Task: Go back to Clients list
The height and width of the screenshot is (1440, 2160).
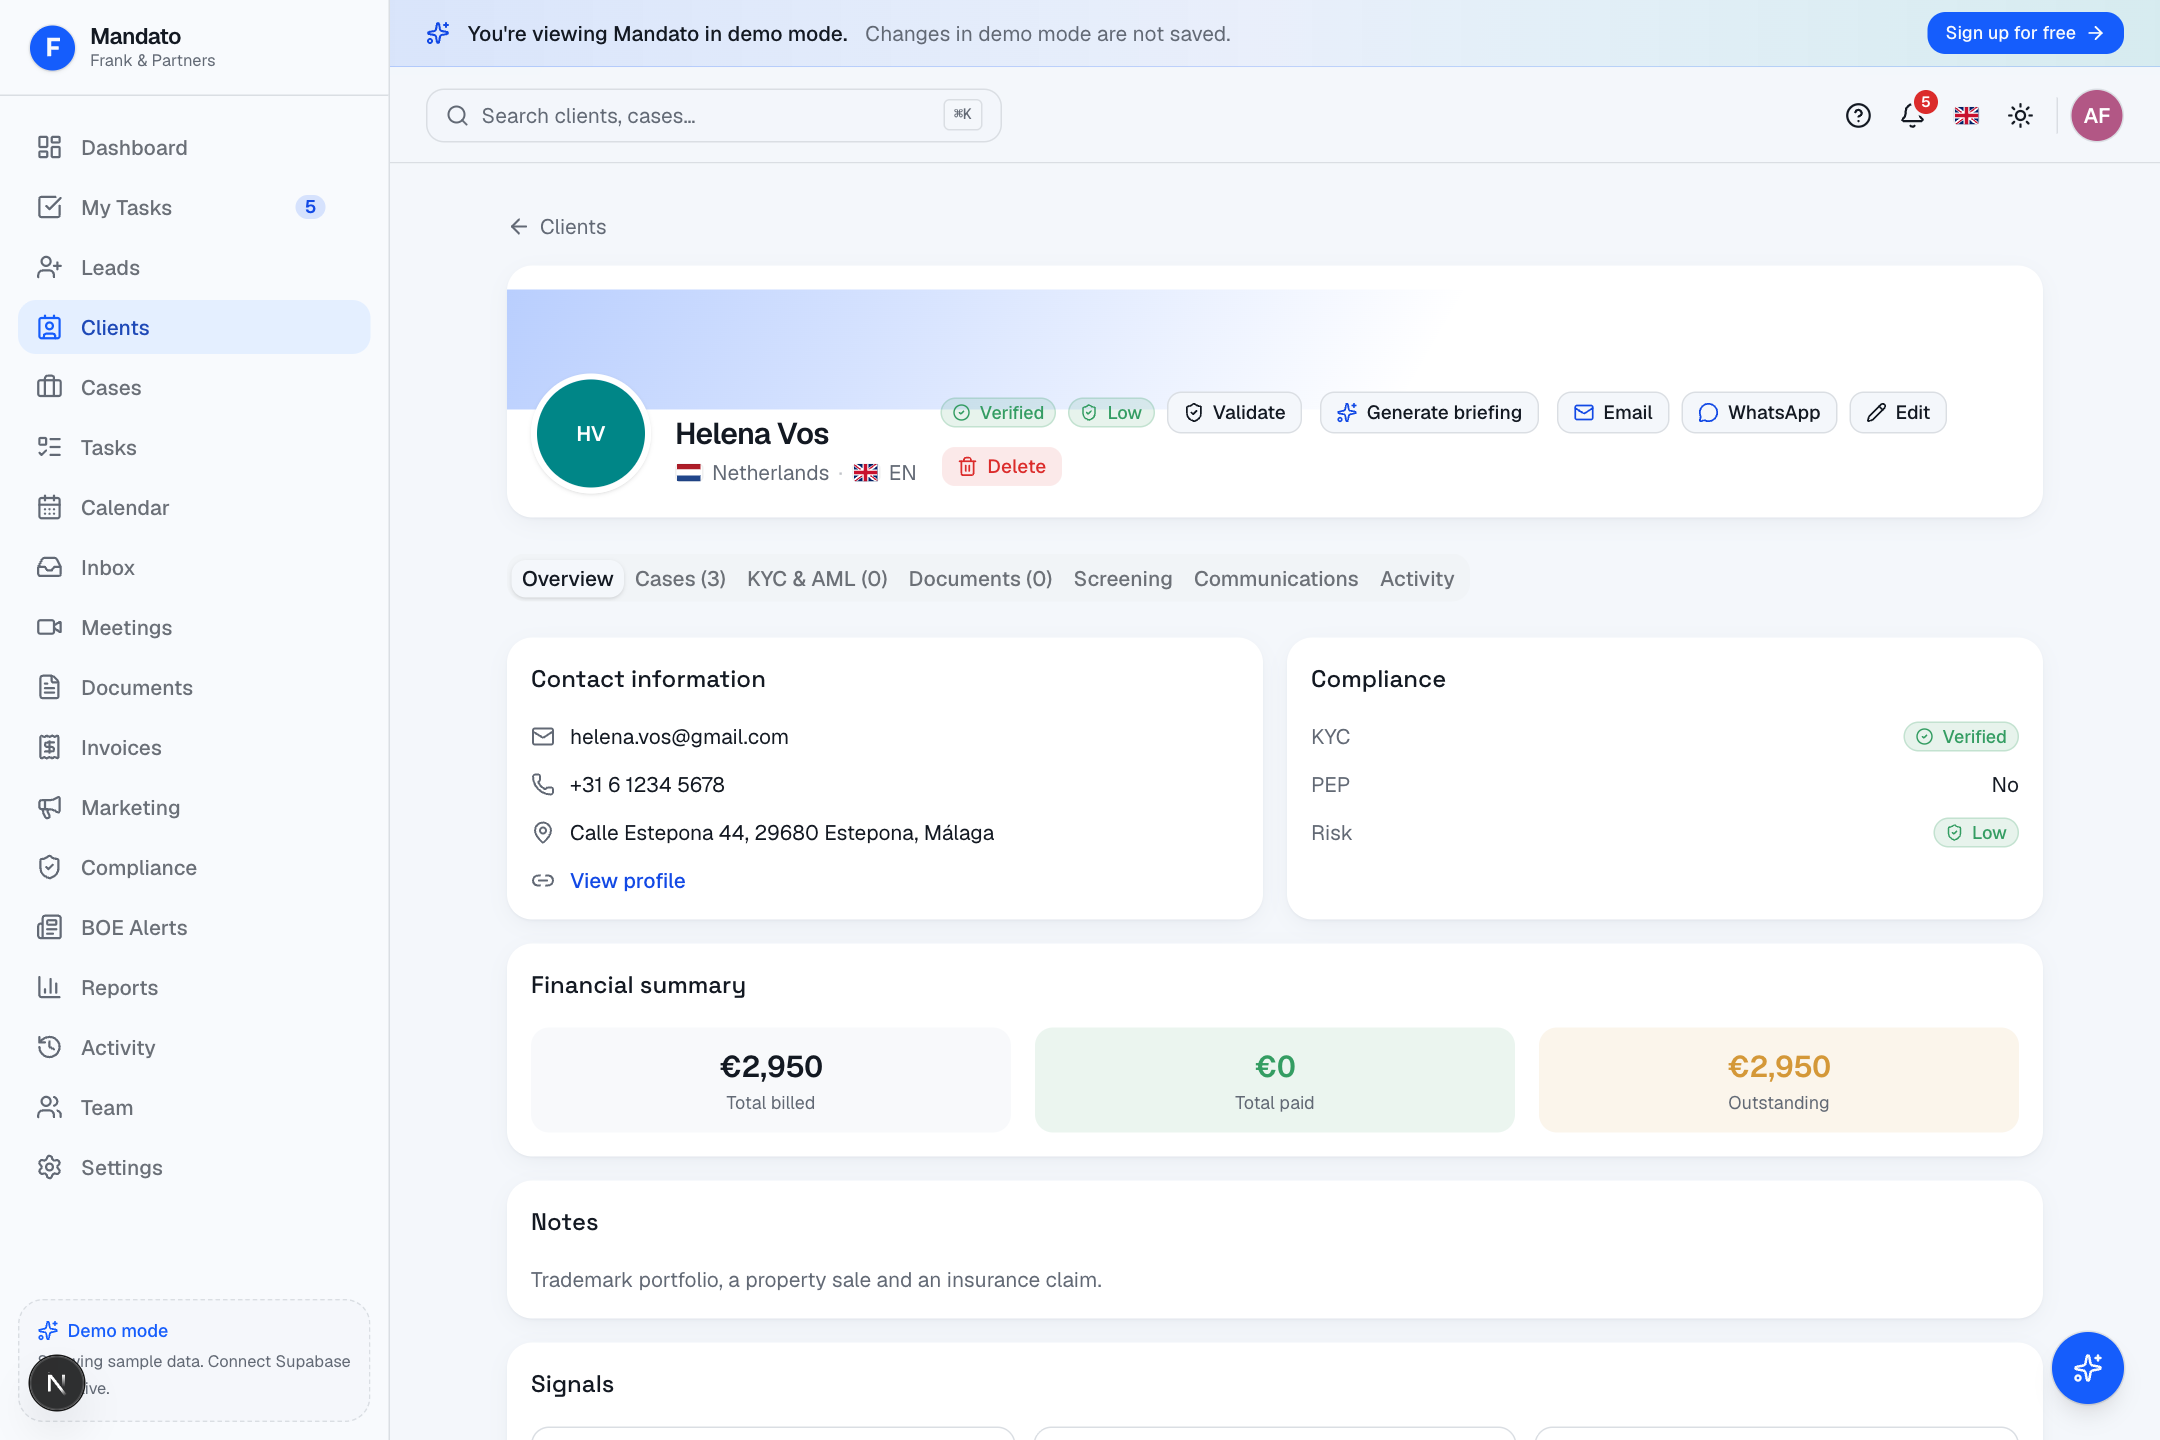Action: pos(558,226)
